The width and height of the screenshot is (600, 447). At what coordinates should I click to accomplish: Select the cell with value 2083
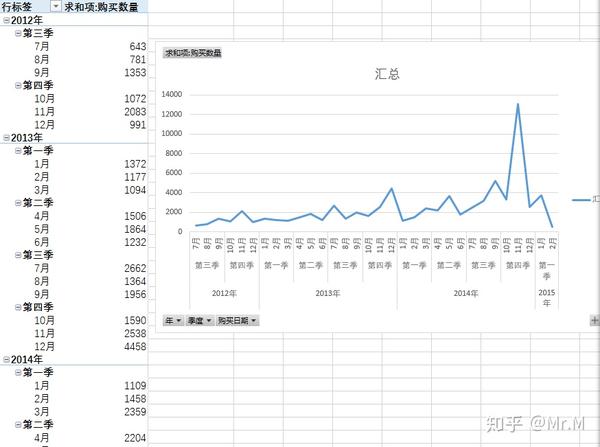tap(135, 111)
